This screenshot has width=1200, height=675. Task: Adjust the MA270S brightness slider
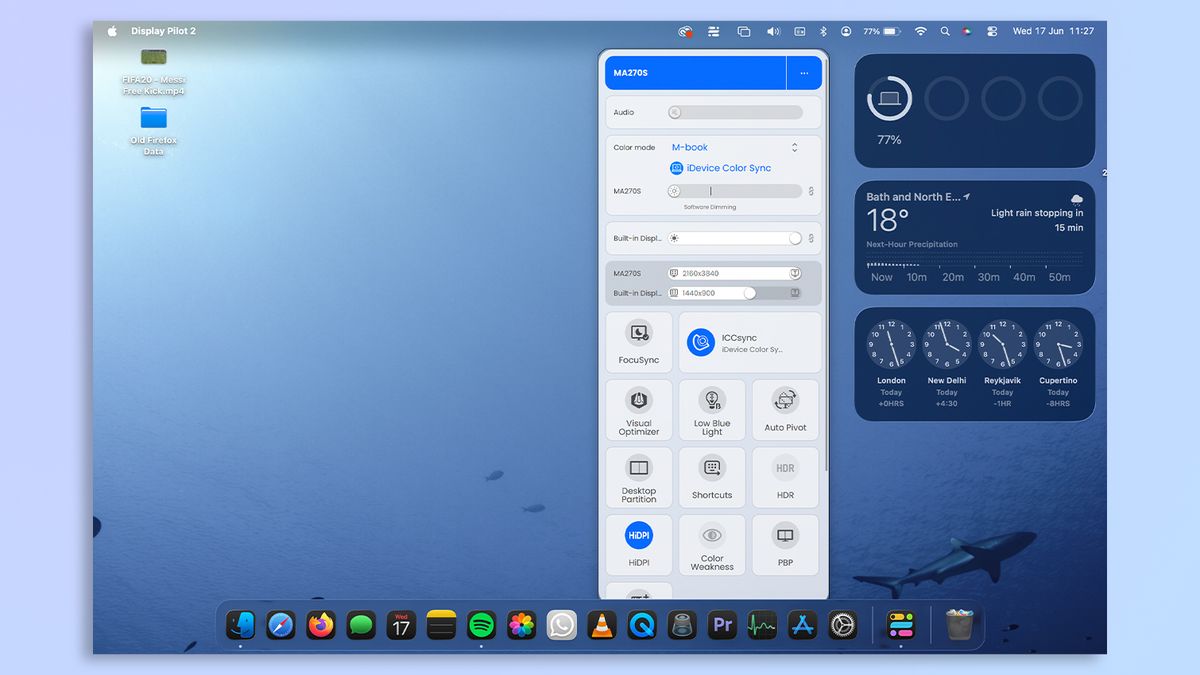[x=735, y=191]
